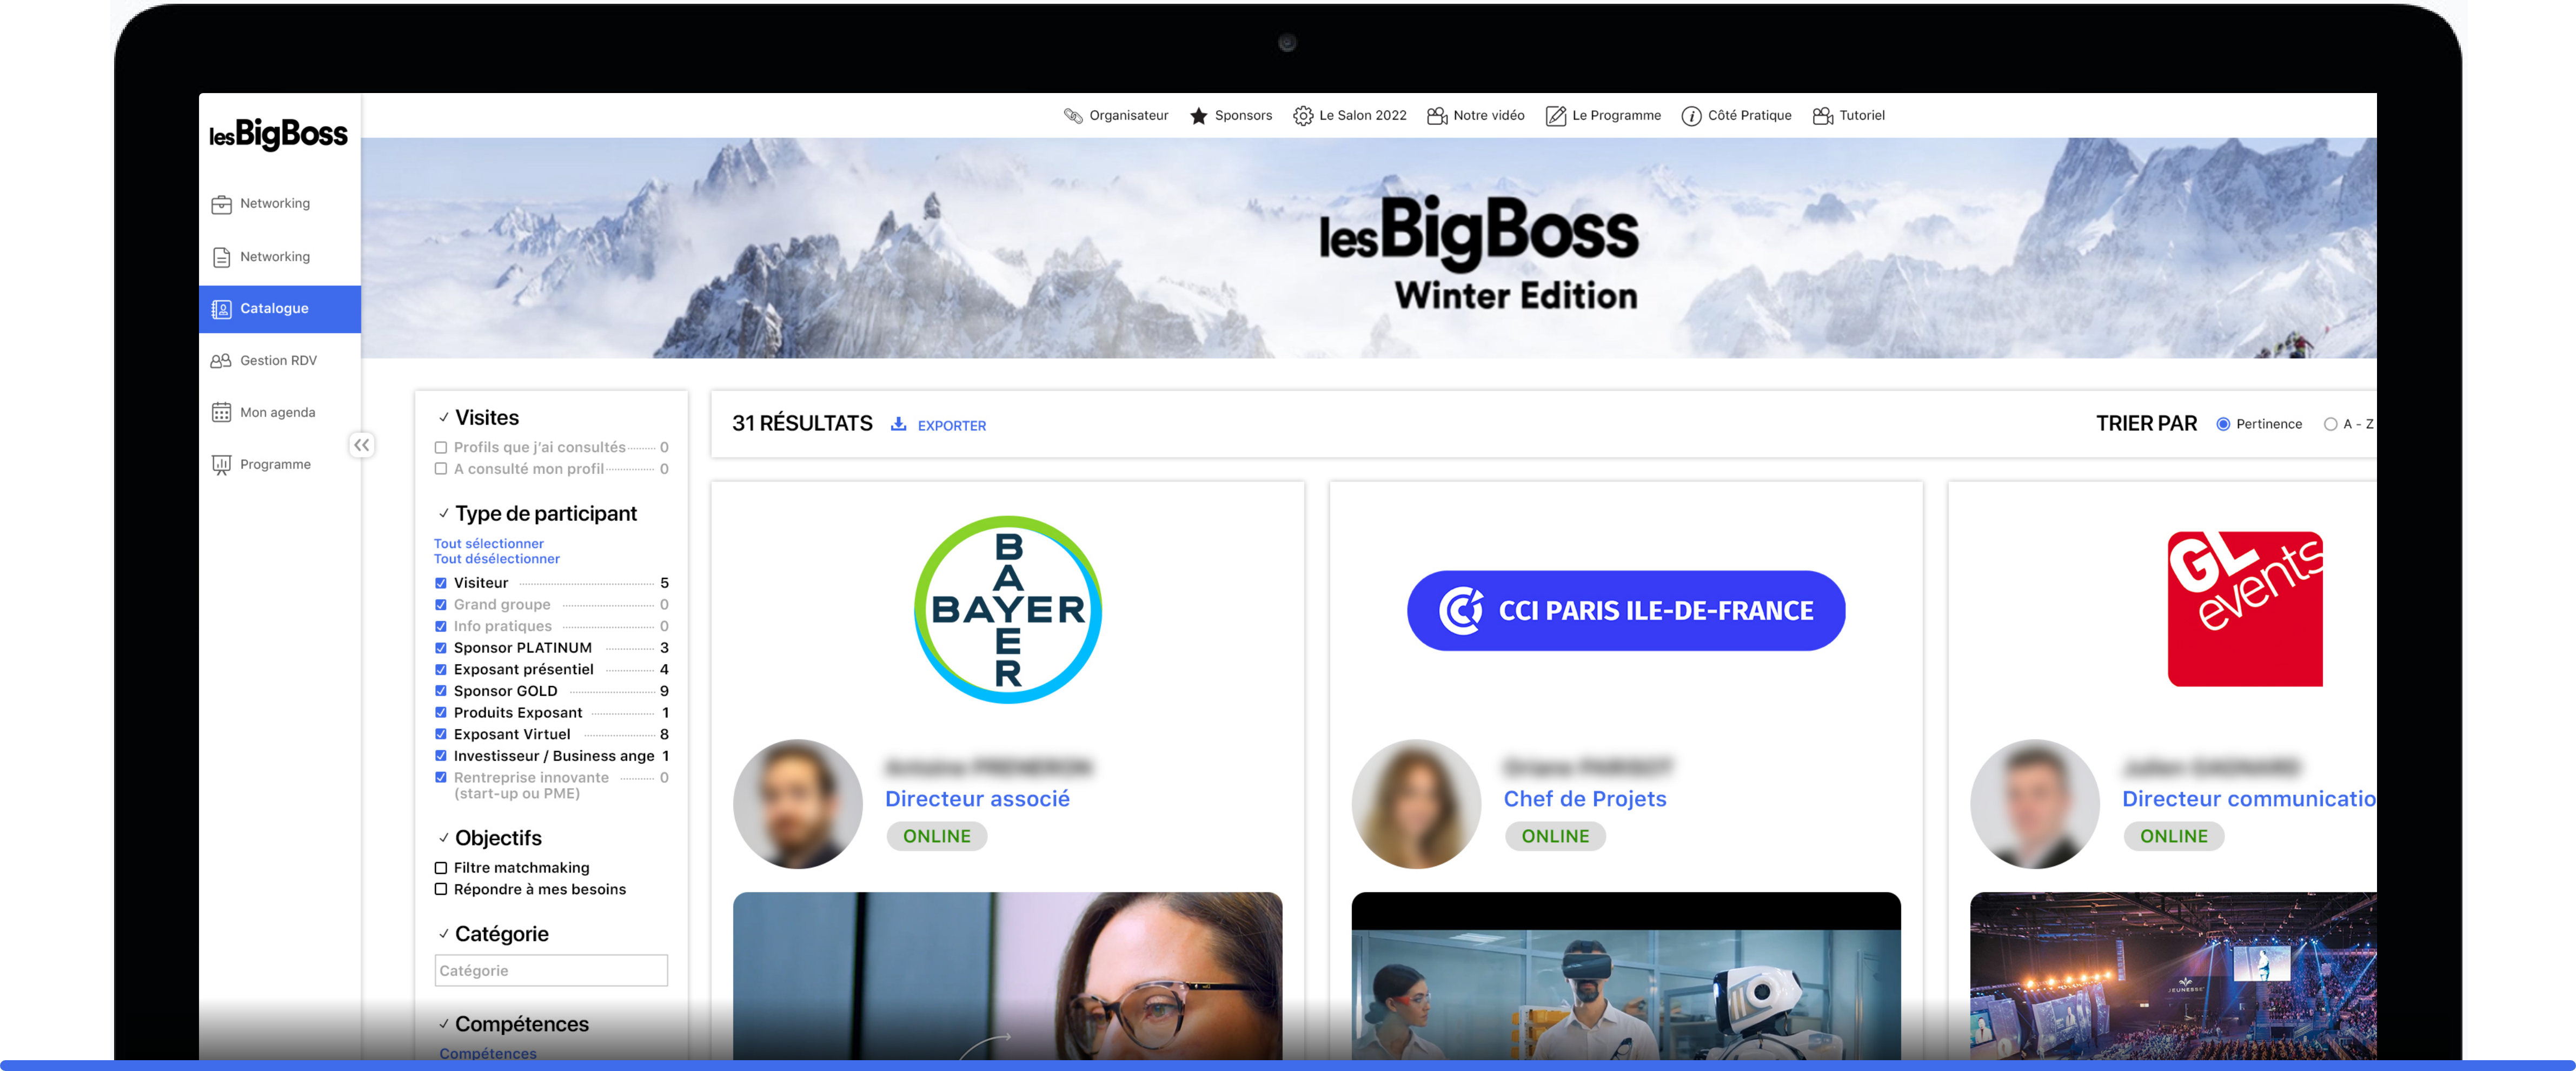The height and width of the screenshot is (1071, 2576).
Task: Open Gestion RDV sidebar item
Action: tap(280, 361)
